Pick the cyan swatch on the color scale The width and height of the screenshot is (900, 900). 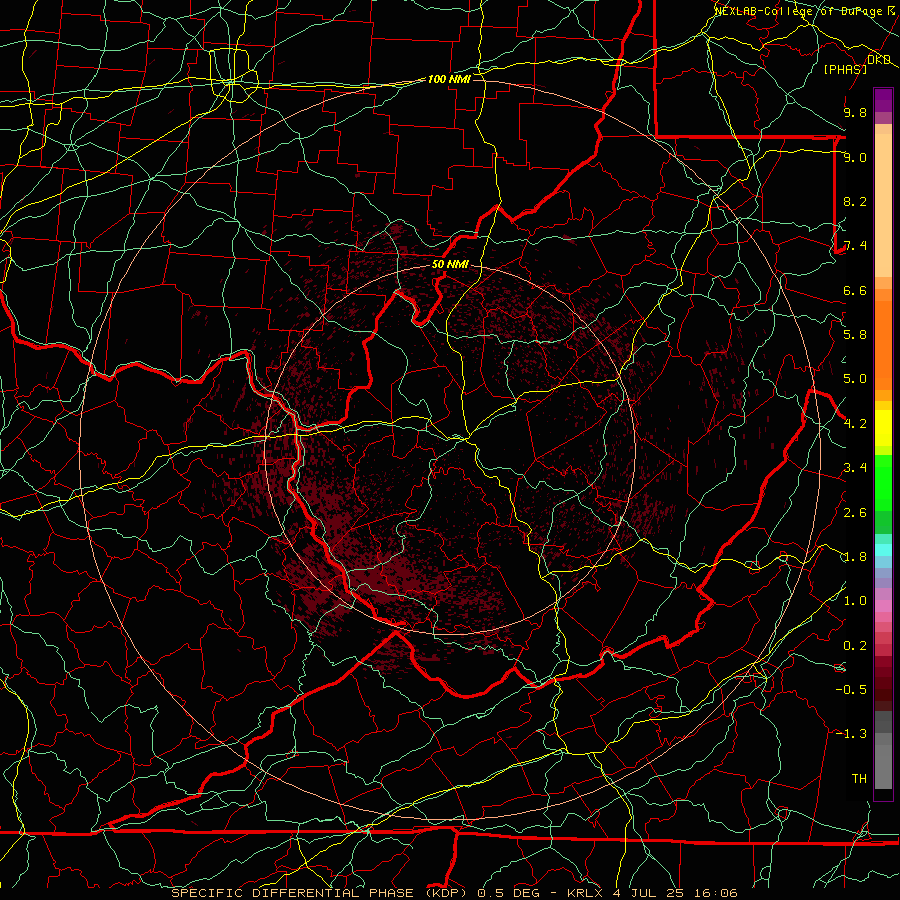coord(883,549)
